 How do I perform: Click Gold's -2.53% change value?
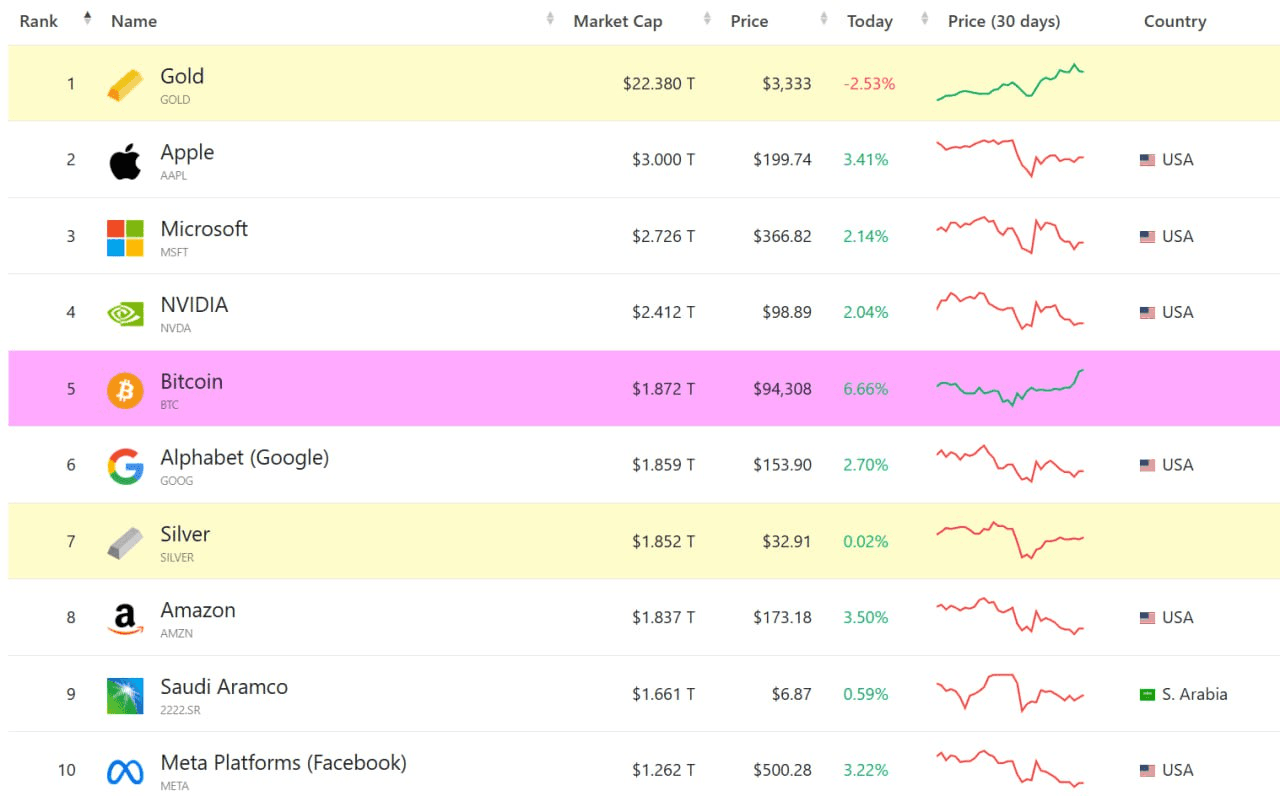869,84
